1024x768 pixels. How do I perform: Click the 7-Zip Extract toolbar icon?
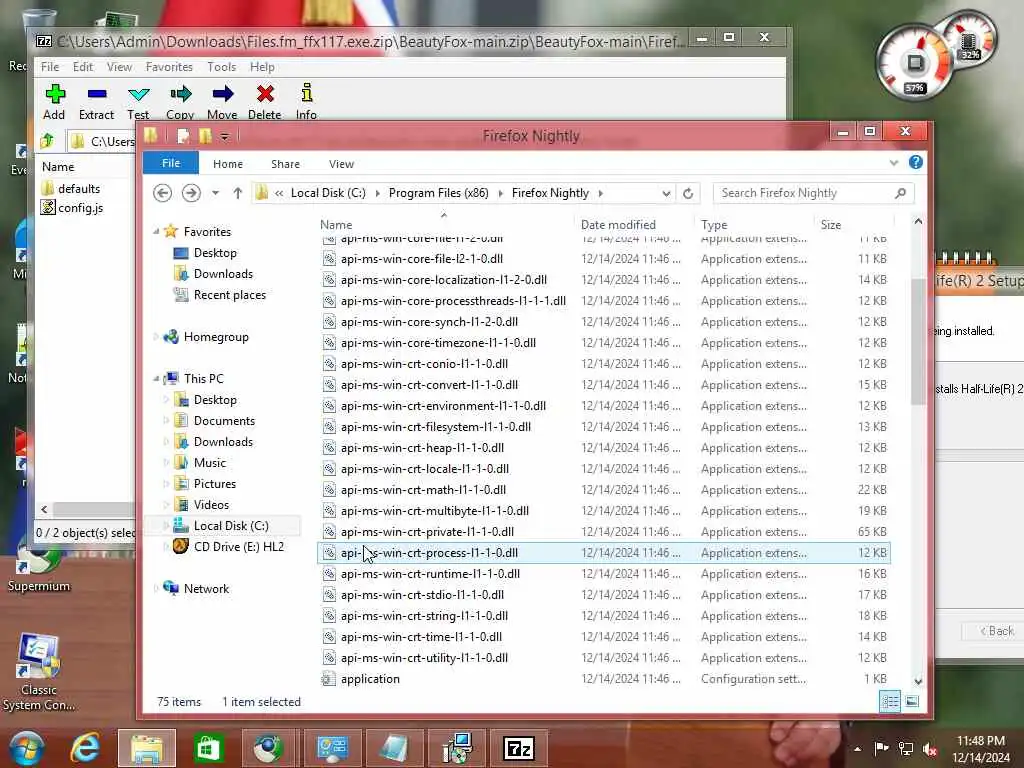[x=97, y=95]
